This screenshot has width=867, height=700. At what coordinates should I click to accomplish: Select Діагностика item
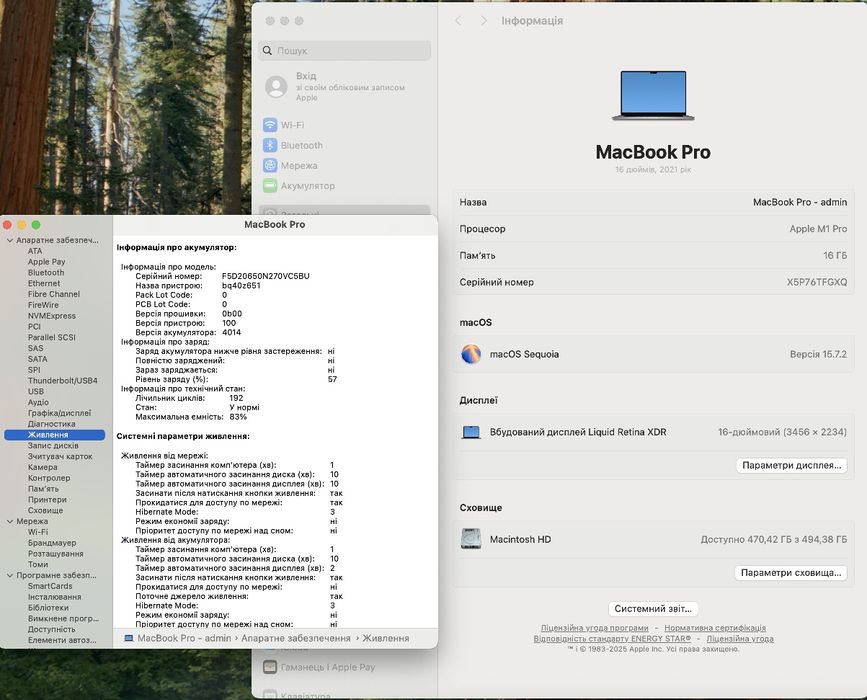[x=51, y=424]
